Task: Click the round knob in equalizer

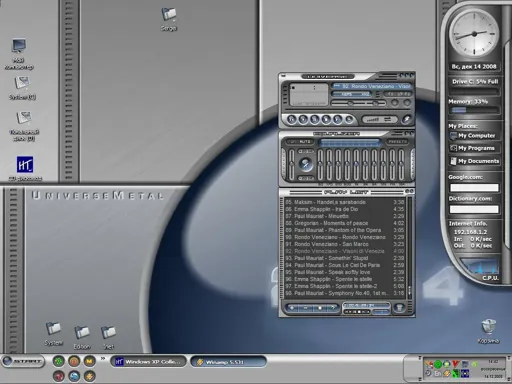Action: [x=305, y=164]
